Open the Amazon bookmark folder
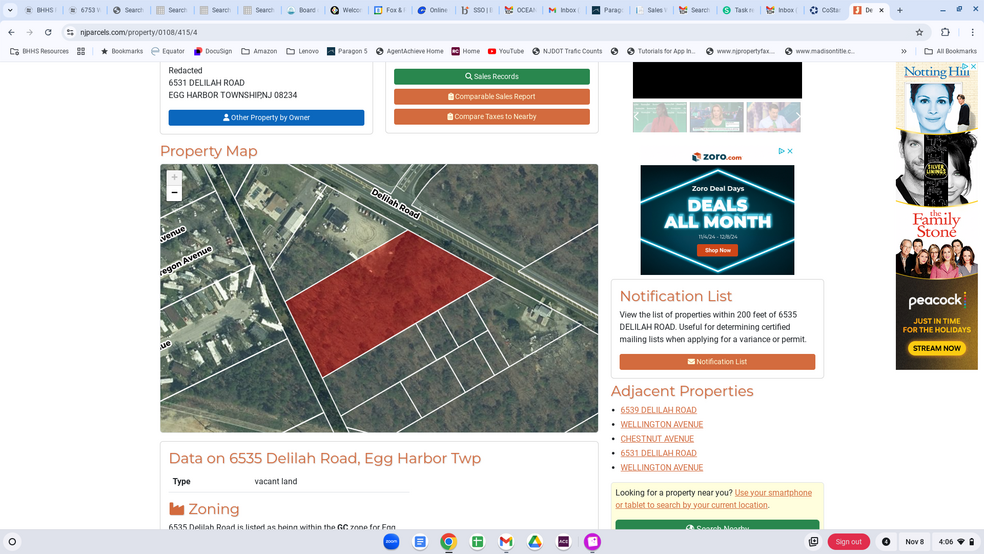This screenshot has width=984, height=554. pos(259,51)
